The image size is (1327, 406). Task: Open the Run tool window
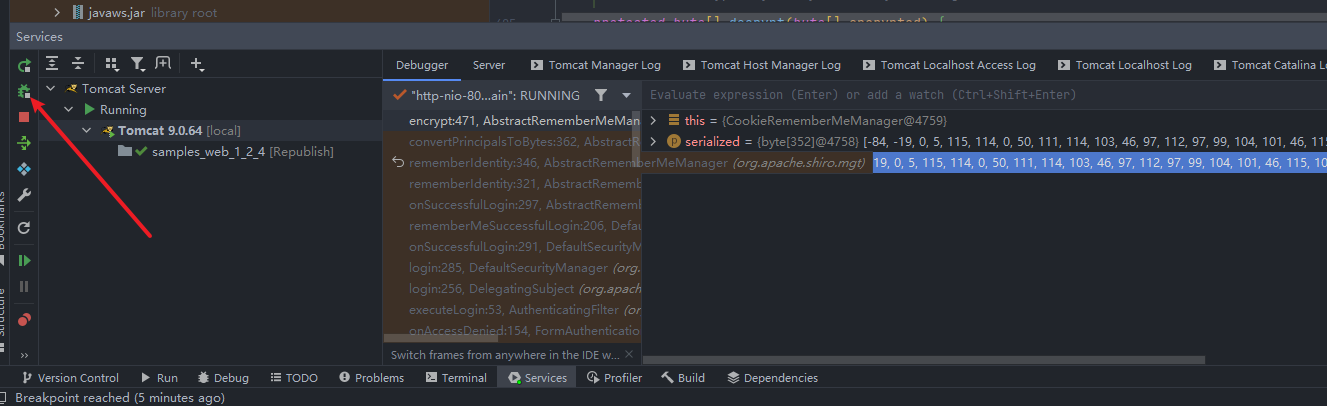click(x=158, y=378)
